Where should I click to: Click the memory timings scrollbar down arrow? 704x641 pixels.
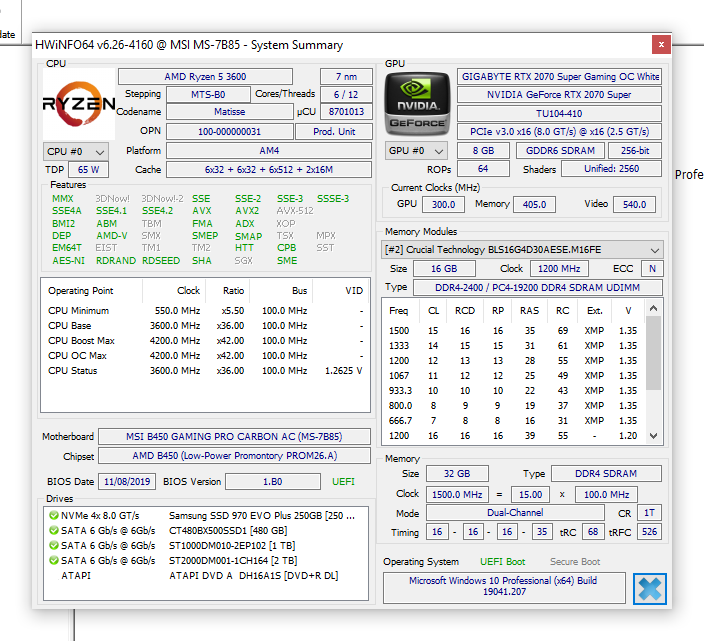(654, 435)
